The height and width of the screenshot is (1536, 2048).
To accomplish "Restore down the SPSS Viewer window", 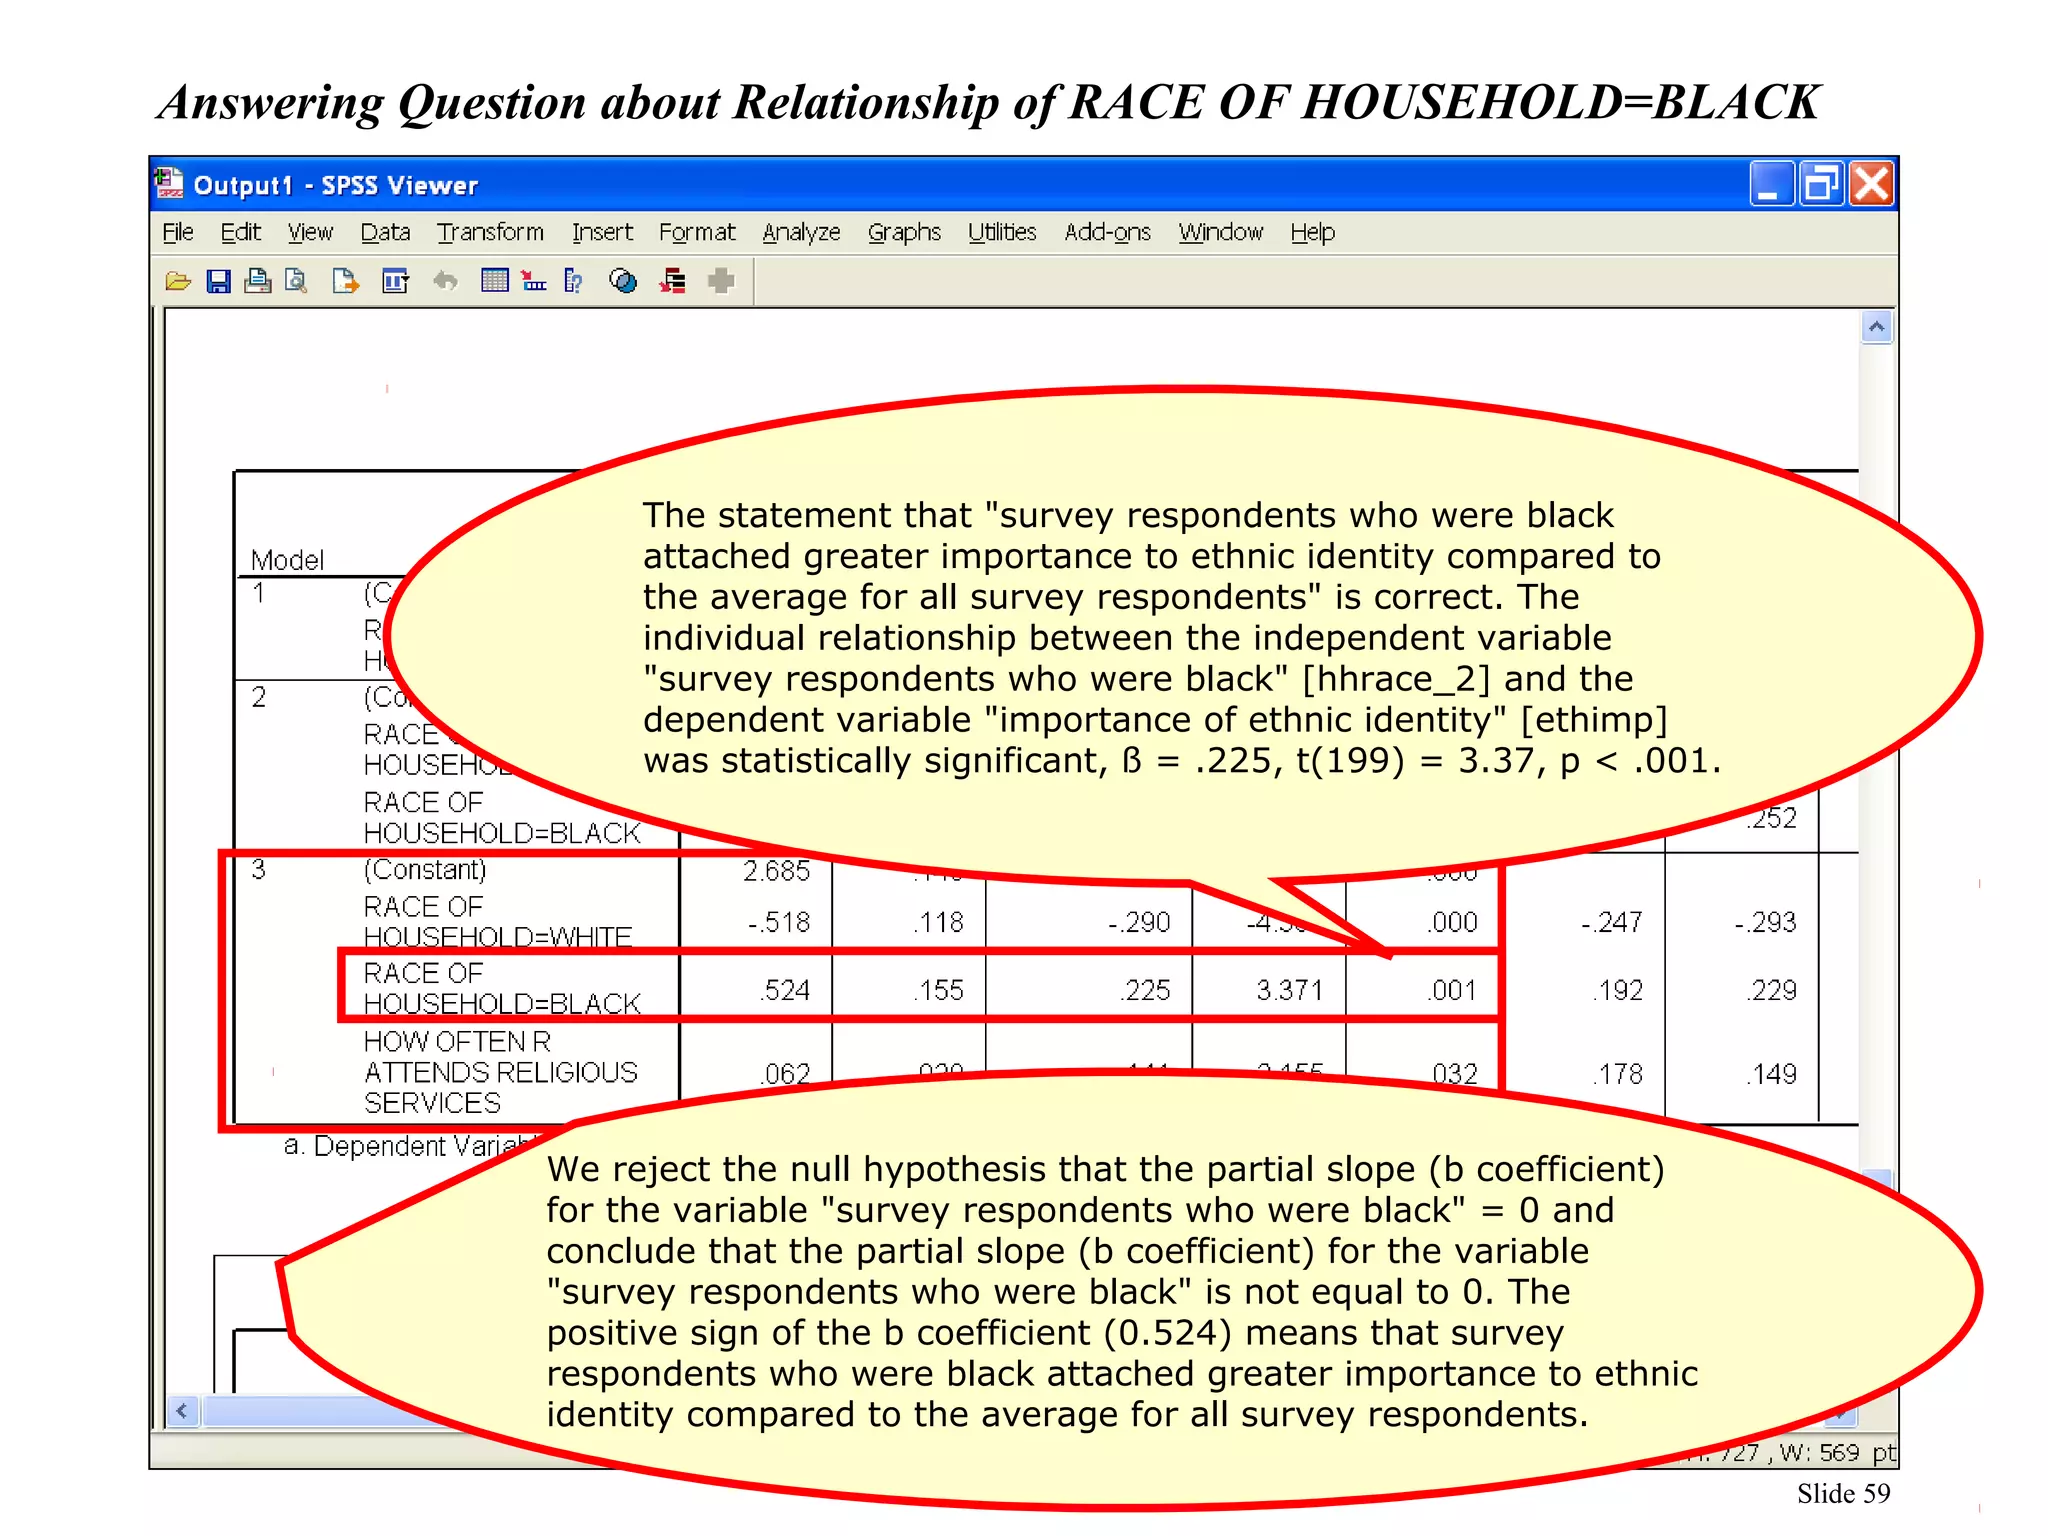I will 1820,184.
